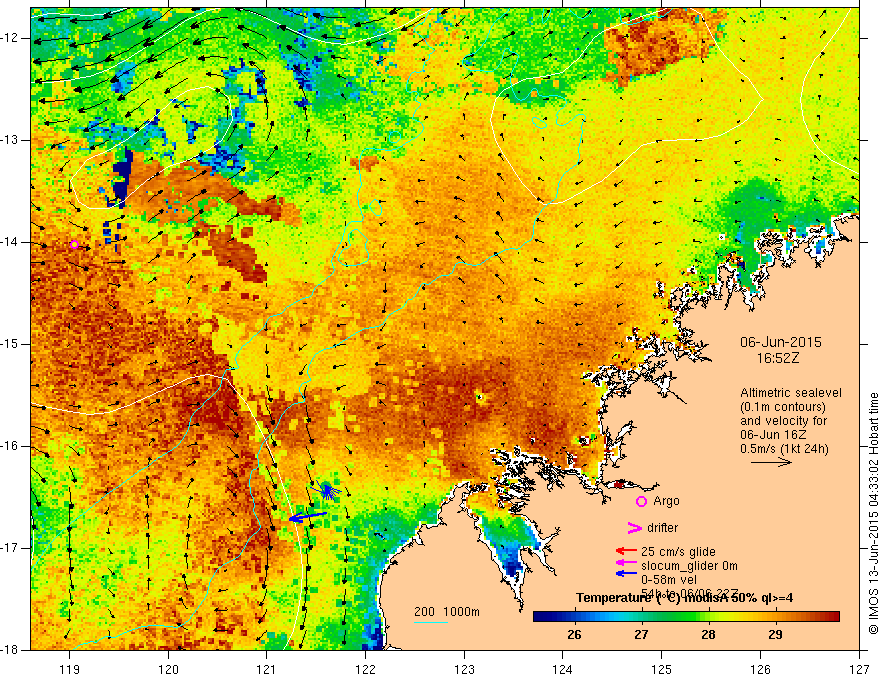
Task: Click latitude label -12 on left axis
Action: pyautogui.click(x=11, y=38)
